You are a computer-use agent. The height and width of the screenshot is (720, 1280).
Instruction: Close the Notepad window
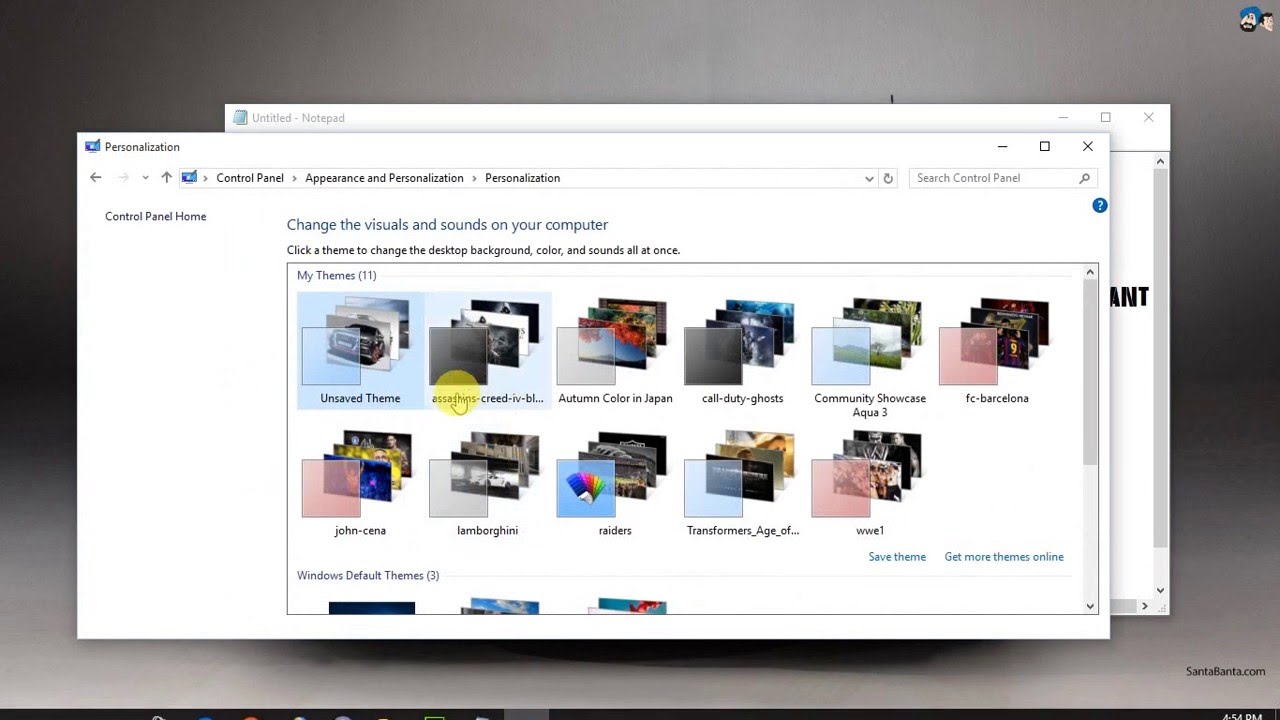point(1148,118)
